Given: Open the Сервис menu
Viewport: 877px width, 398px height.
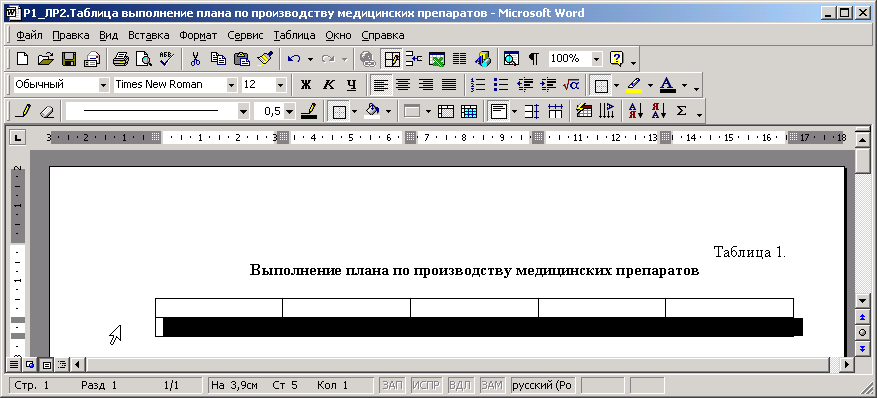Looking at the screenshot, I should 246,35.
